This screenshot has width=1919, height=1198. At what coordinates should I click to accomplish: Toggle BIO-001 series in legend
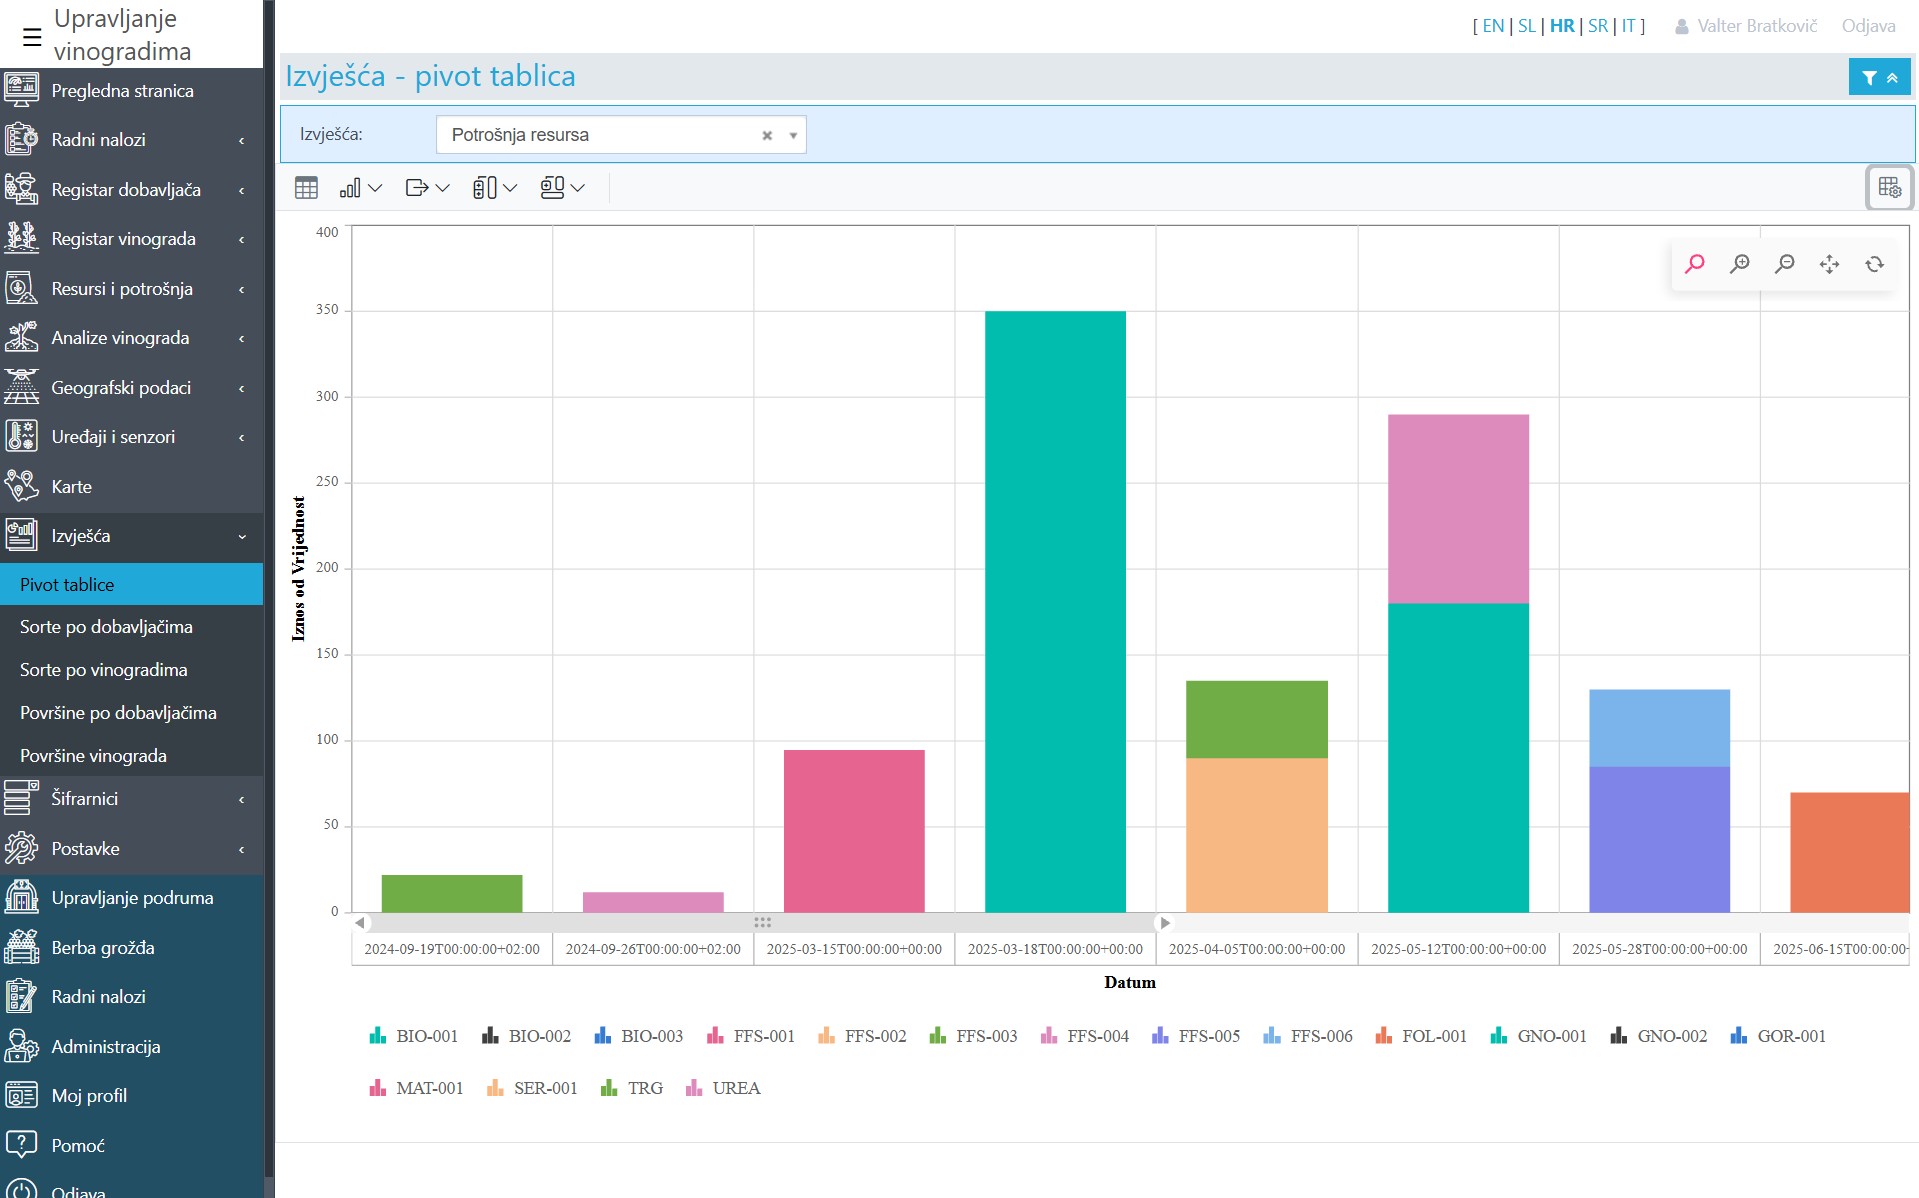tap(414, 1036)
